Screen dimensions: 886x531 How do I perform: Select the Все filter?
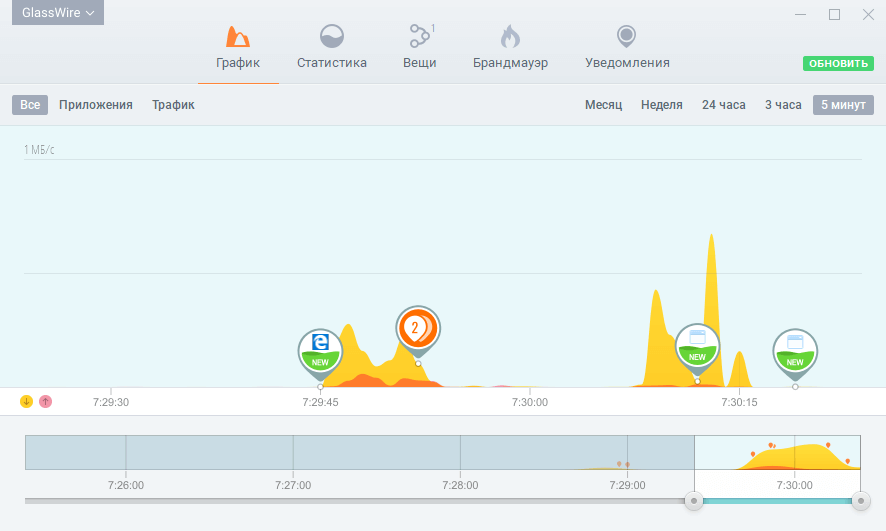[x=30, y=105]
